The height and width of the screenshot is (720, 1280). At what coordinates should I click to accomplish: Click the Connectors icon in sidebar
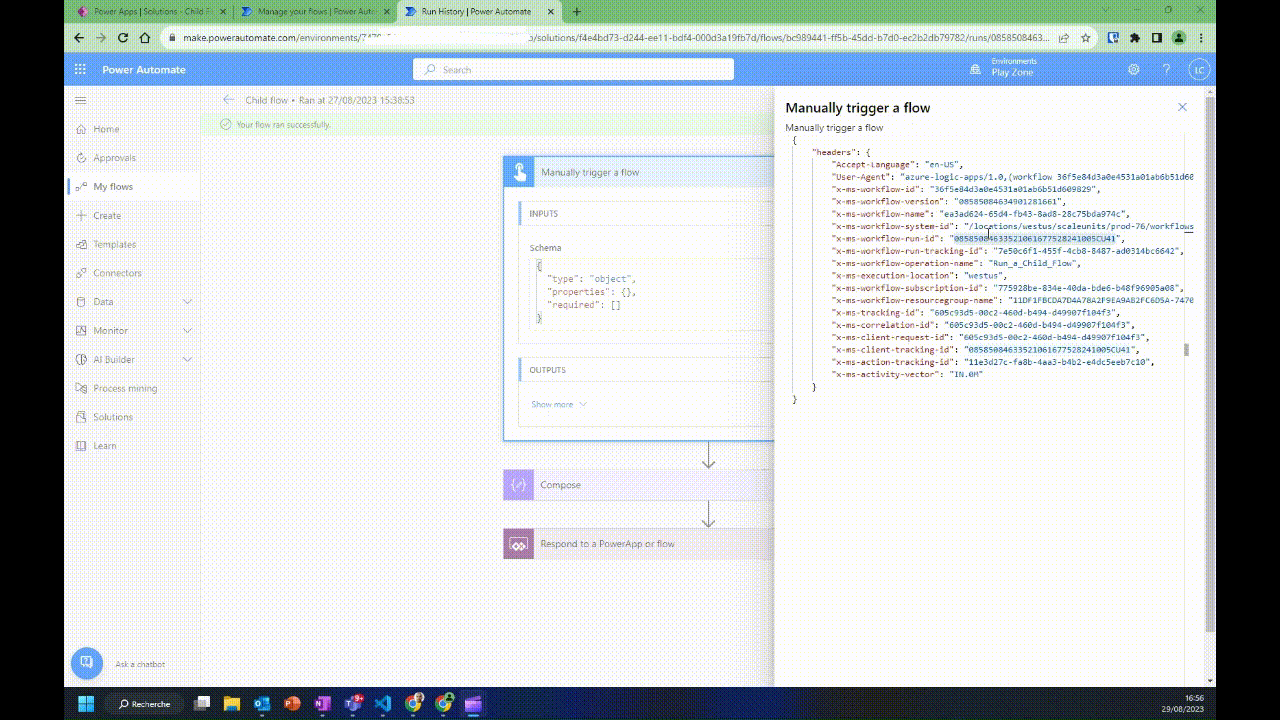[x=81, y=273]
